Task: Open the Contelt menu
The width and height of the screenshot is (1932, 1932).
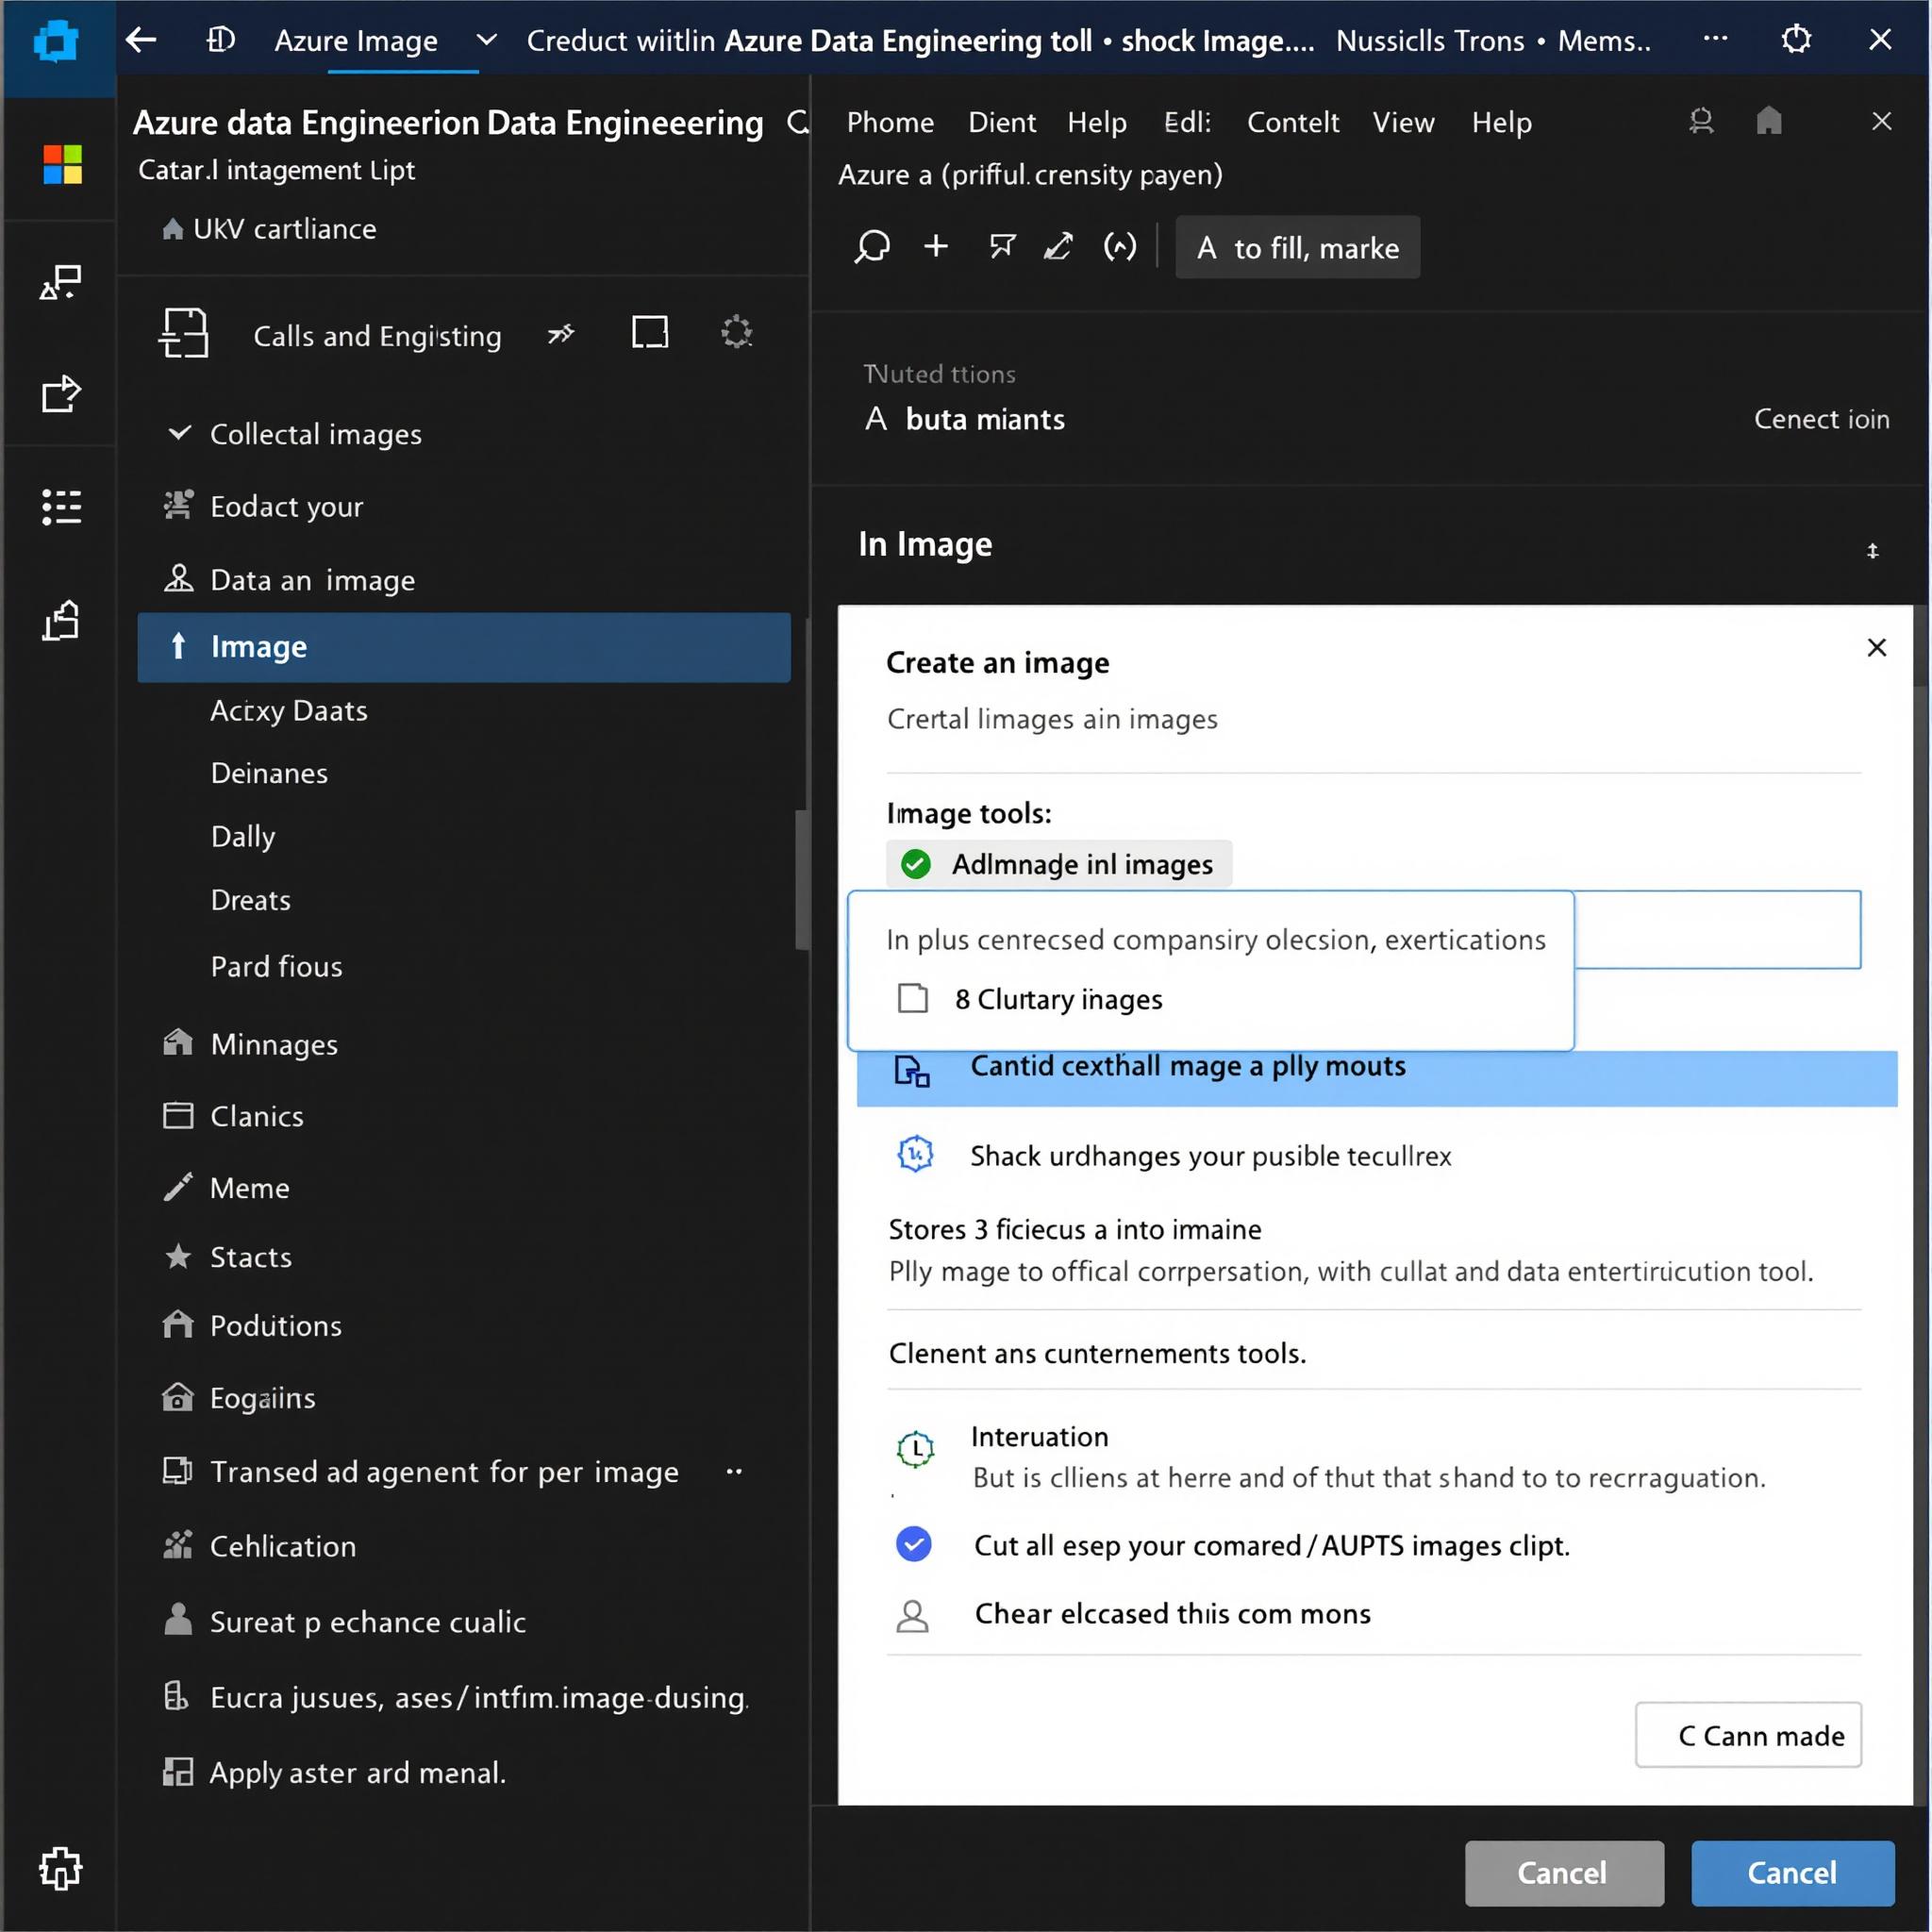Action: point(1292,122)
